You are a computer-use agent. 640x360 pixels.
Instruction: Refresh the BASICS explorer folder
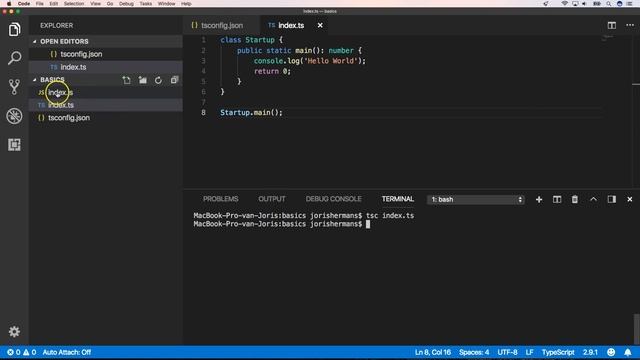click(158, 80)
